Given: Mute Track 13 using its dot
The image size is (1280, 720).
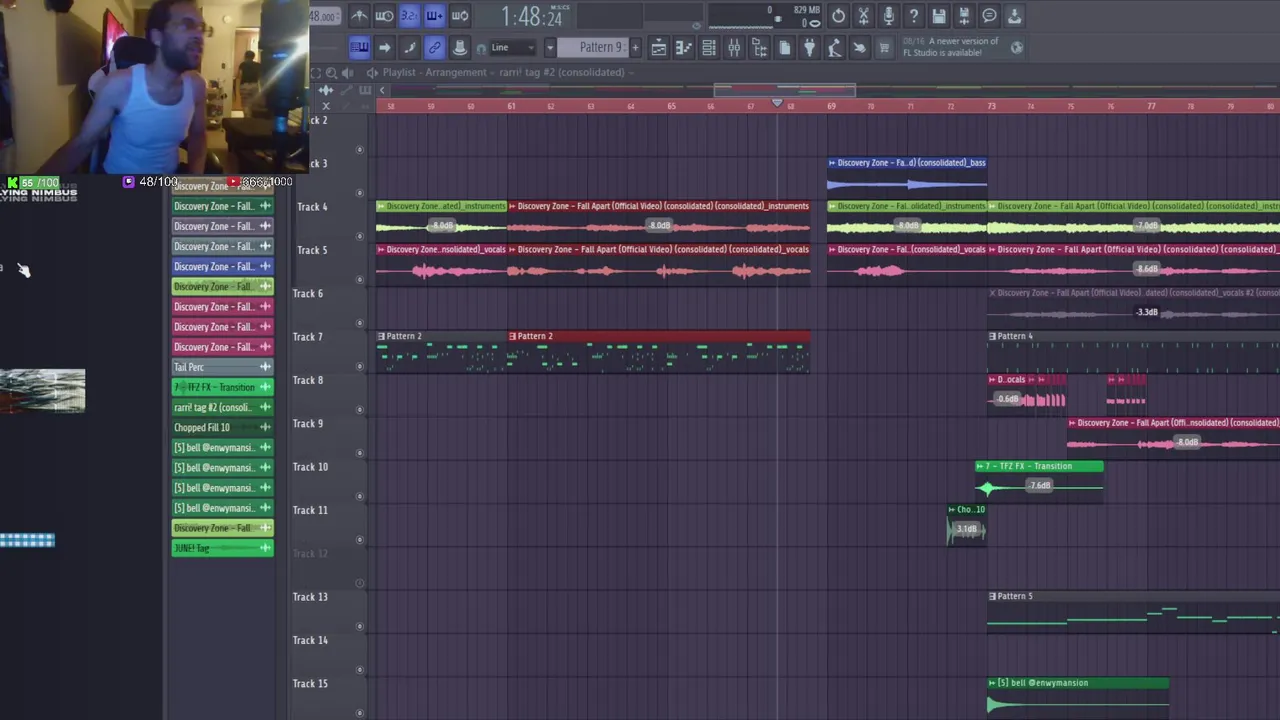Looking at the screenshot, I should (360, 627).
